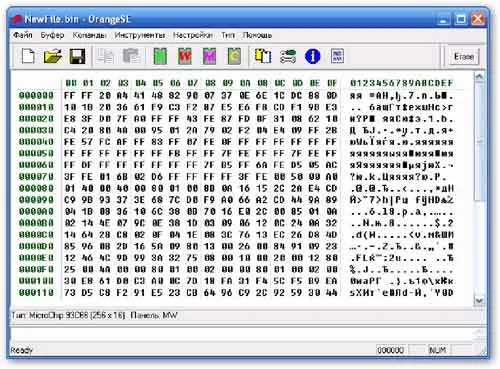Click the 'Ready' status text
Viewport: 500px width, 369px height.
21,350
